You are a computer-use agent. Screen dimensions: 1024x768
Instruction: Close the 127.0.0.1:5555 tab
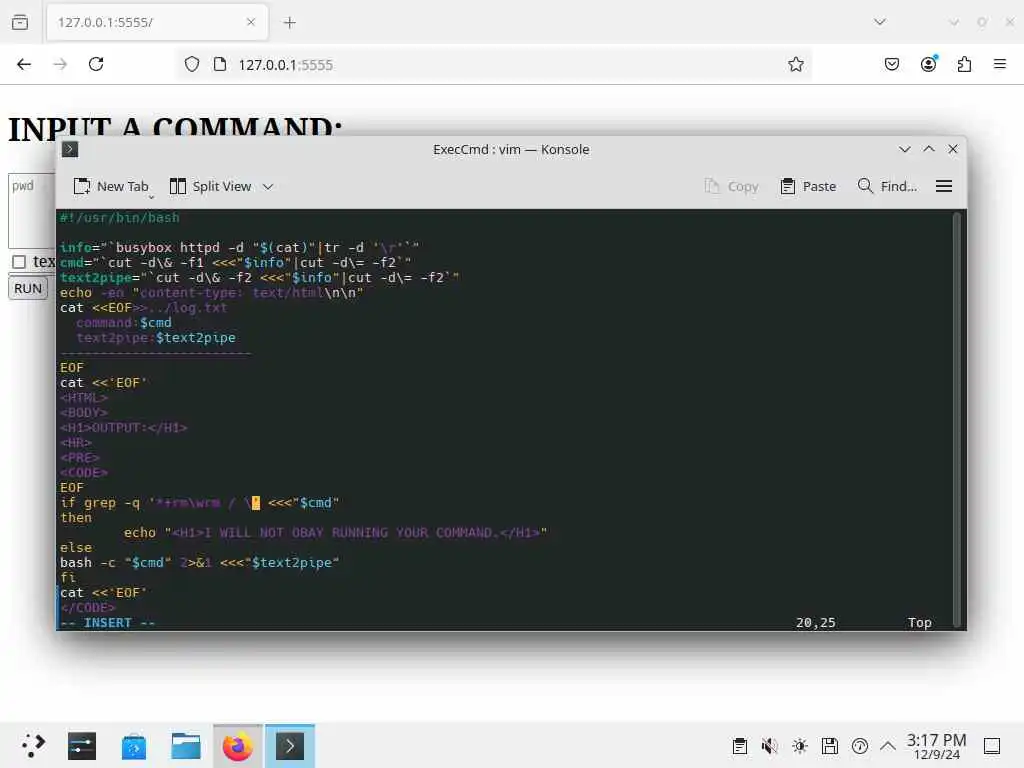click(251, 22)
